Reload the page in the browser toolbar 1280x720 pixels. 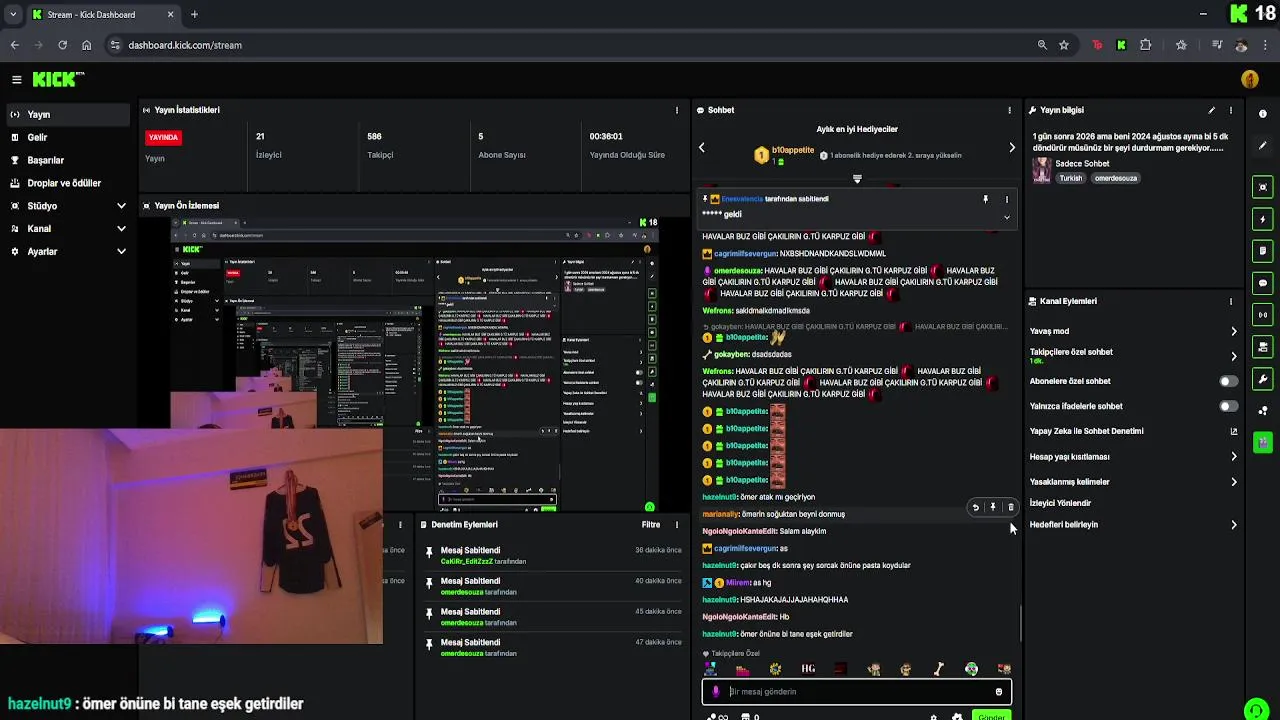[62, 45]
